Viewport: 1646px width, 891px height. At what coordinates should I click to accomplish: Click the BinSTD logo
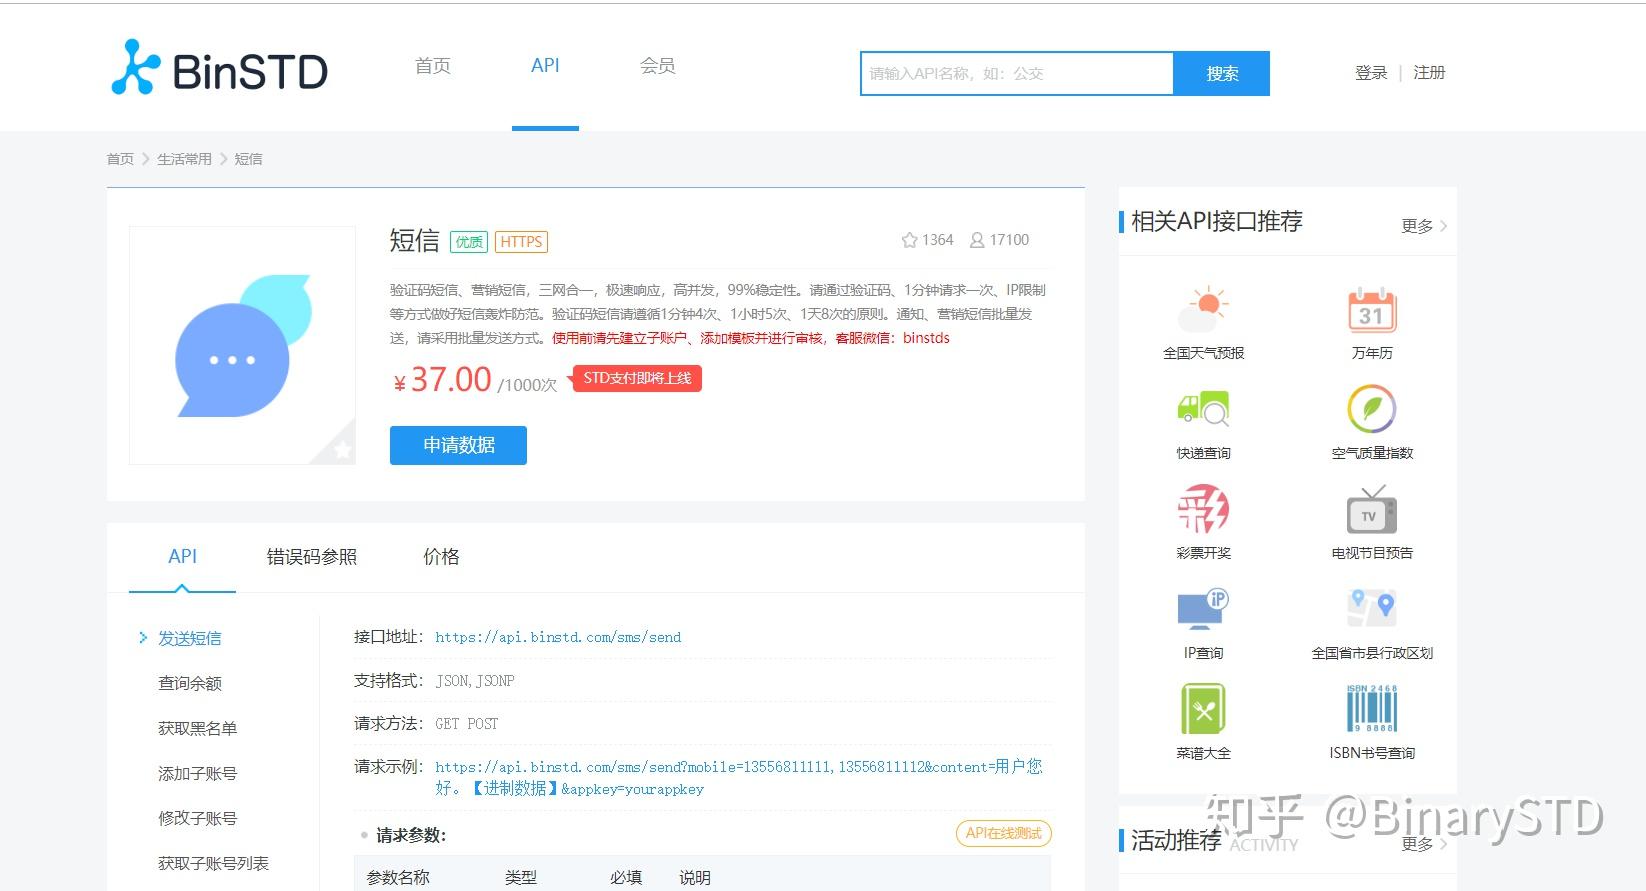[x=219, y=68]
